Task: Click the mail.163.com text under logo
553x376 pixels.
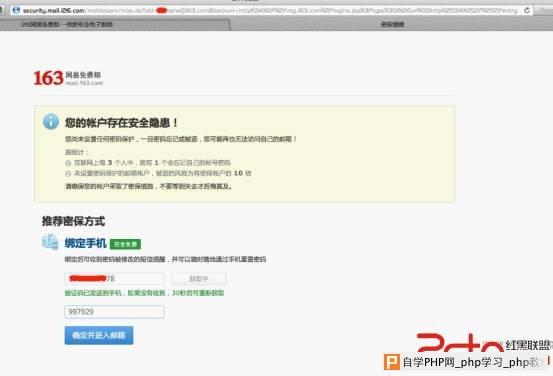Action: (84, 83)
